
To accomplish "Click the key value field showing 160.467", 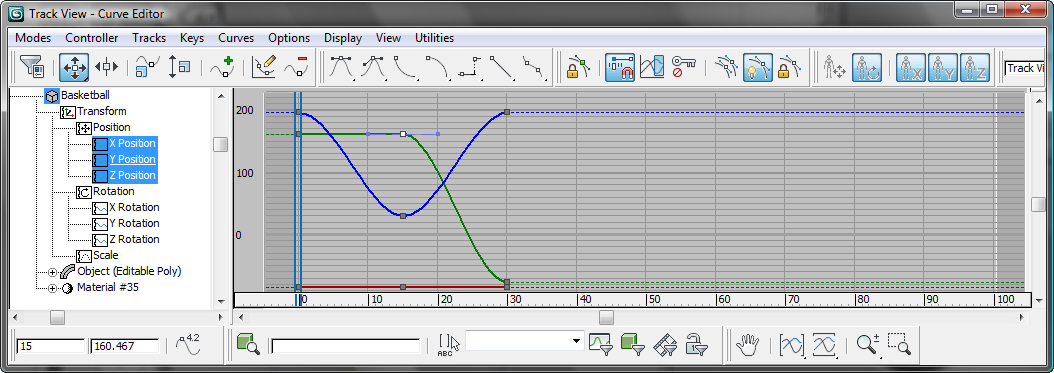I will 124,346.
